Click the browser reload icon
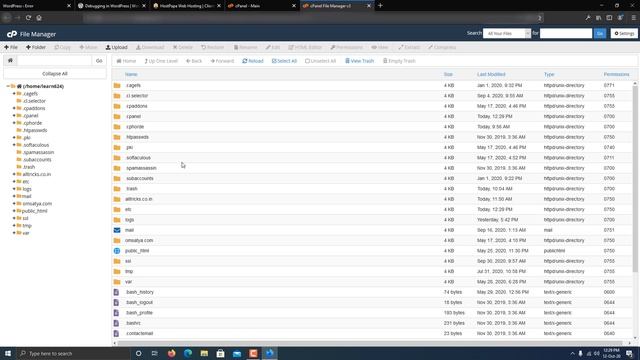640x360 pixels. pyautogui.click(x=28, y=18)
